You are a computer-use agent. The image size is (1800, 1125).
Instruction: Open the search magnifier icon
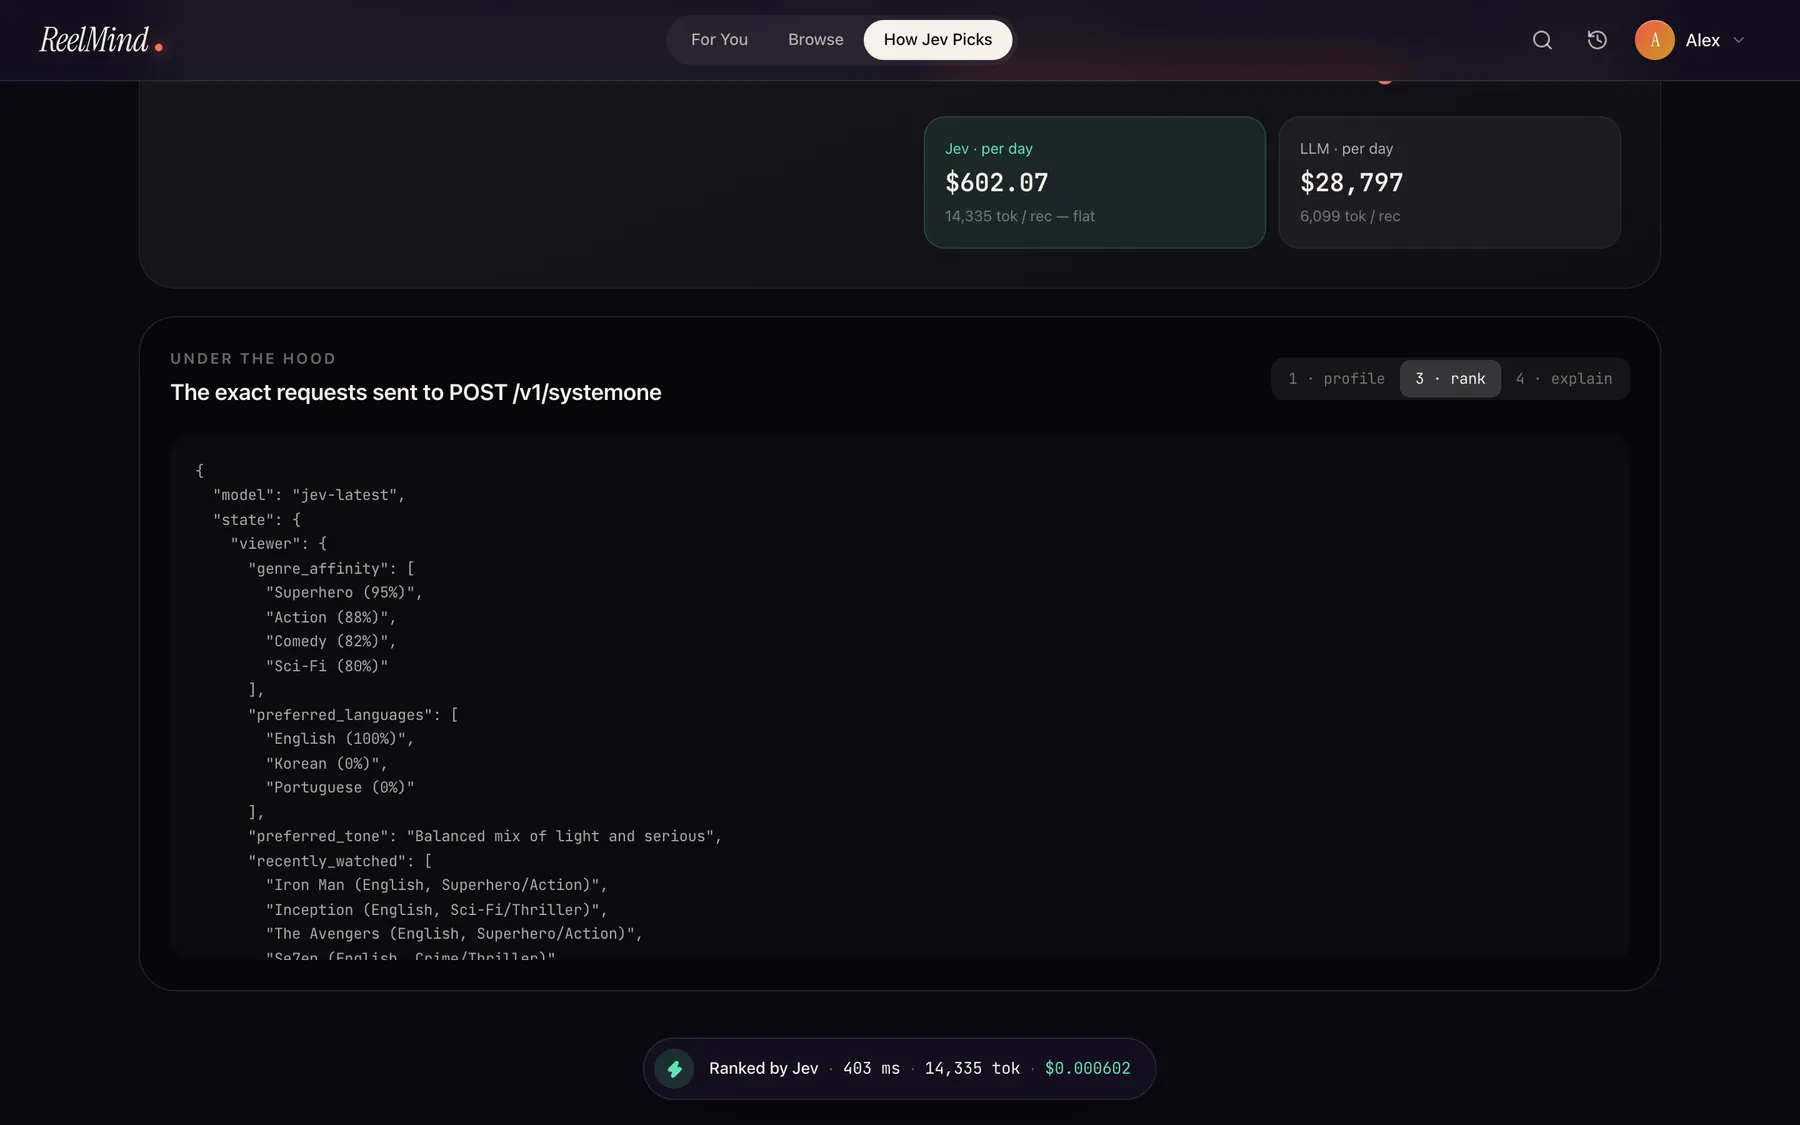click(x=1542, y=40)
